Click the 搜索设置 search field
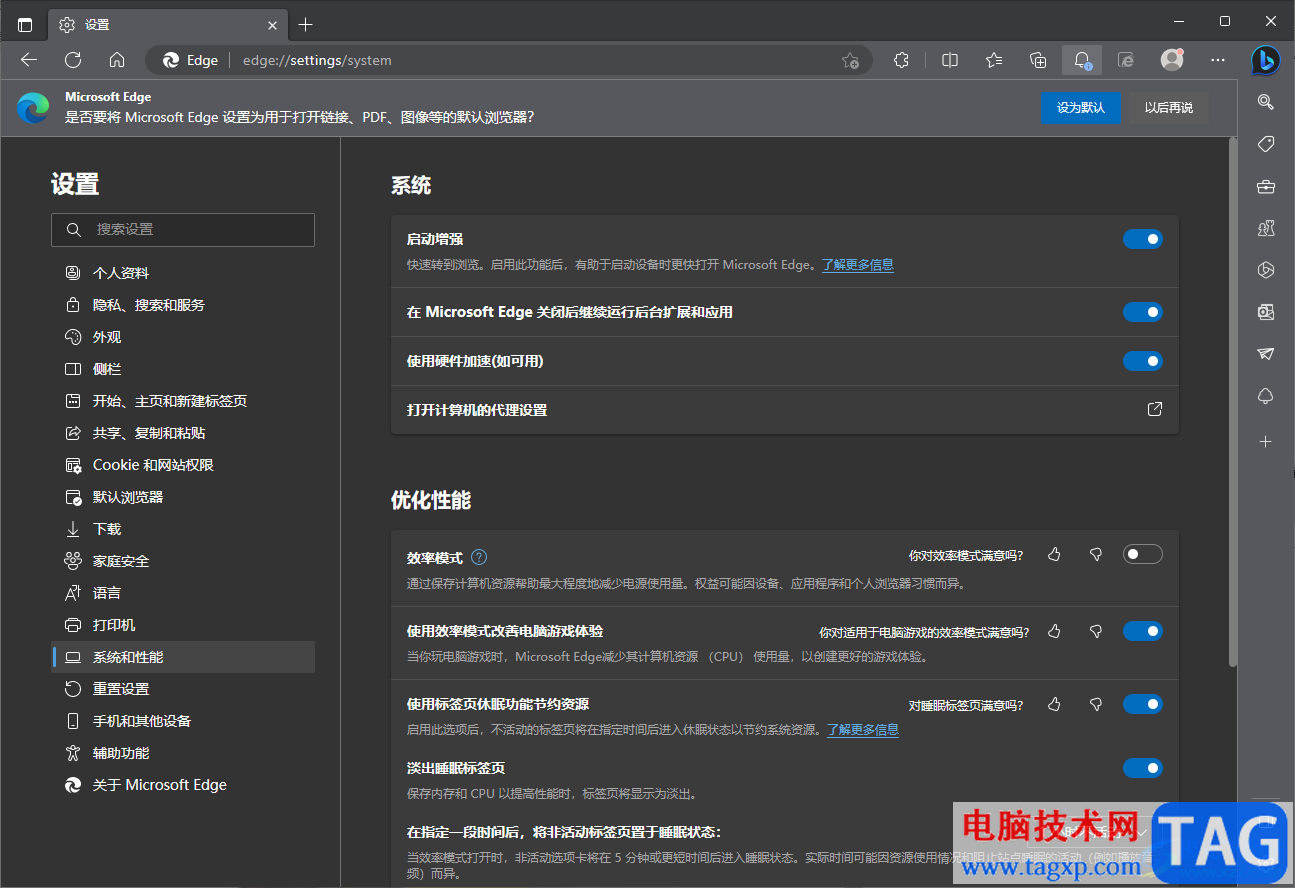1295x888 pixels. point(183,229)
